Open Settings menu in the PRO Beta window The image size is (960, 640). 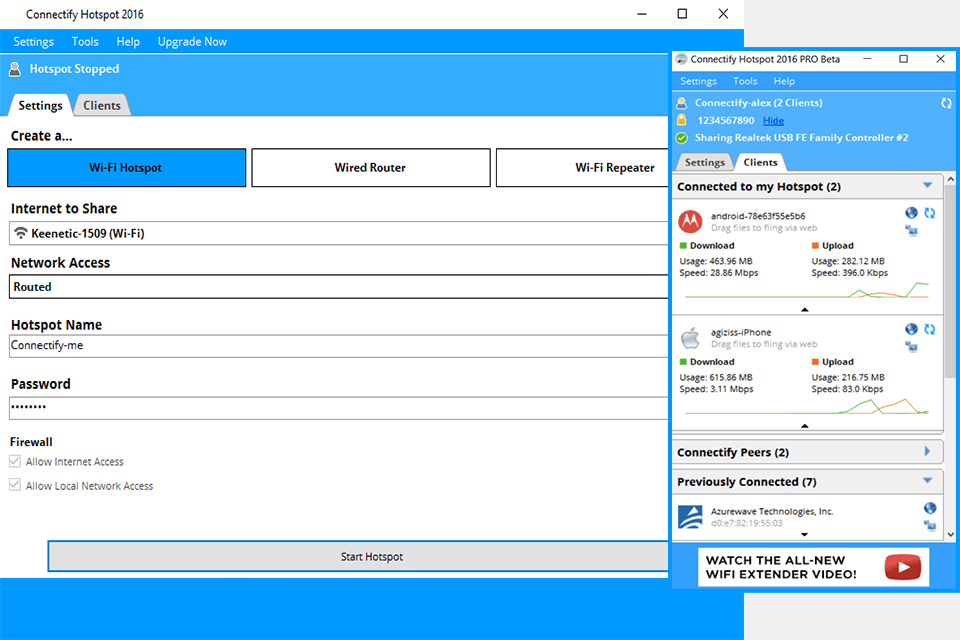coord(699,81)
